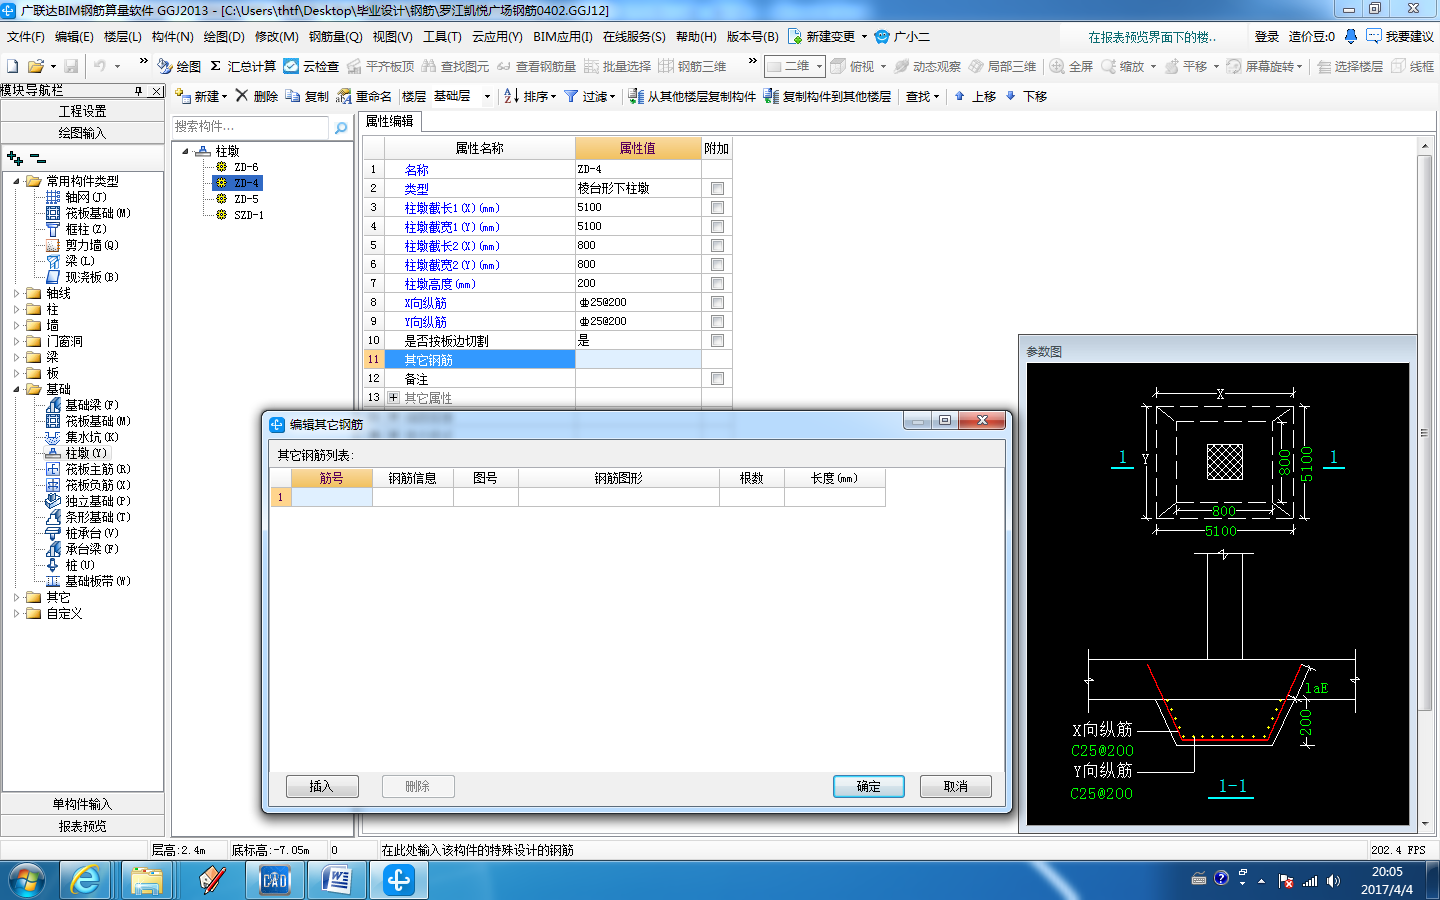The image size is (1440, 900).
Task: Collapse the 基础 tree folder
Action: 16,390
